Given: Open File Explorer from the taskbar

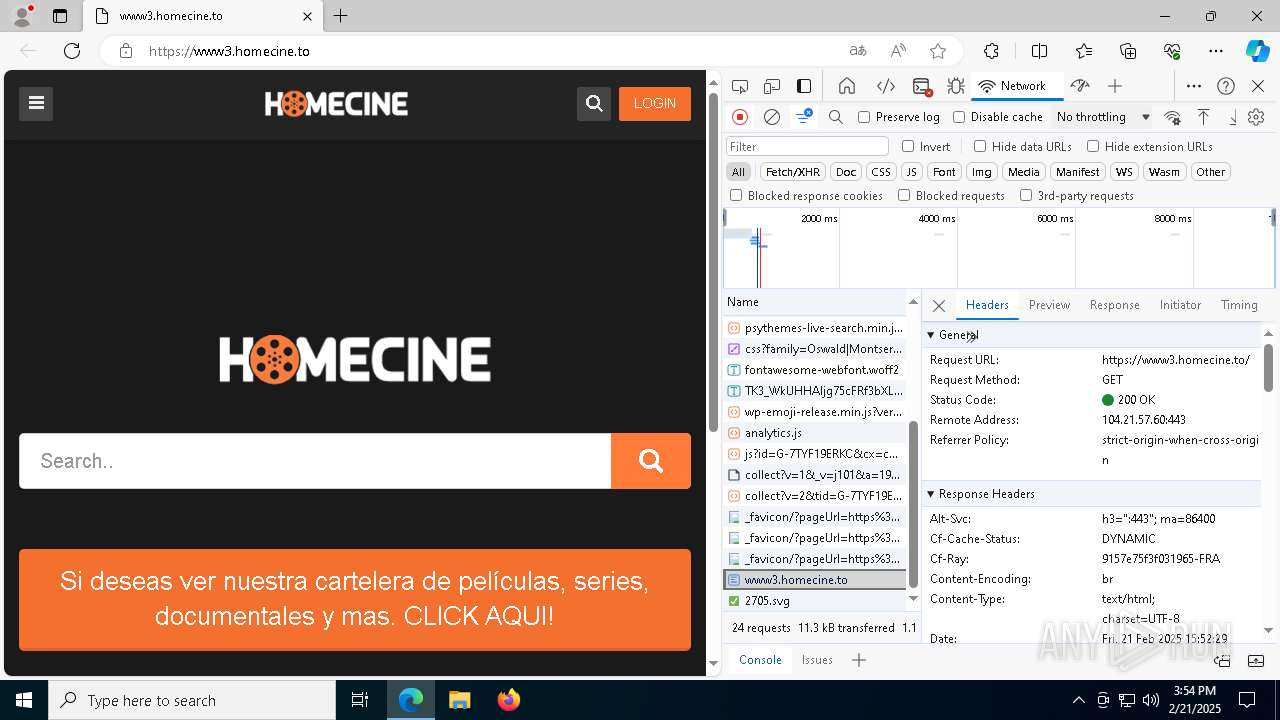Looking at the screenshot, I should [460, 700].
